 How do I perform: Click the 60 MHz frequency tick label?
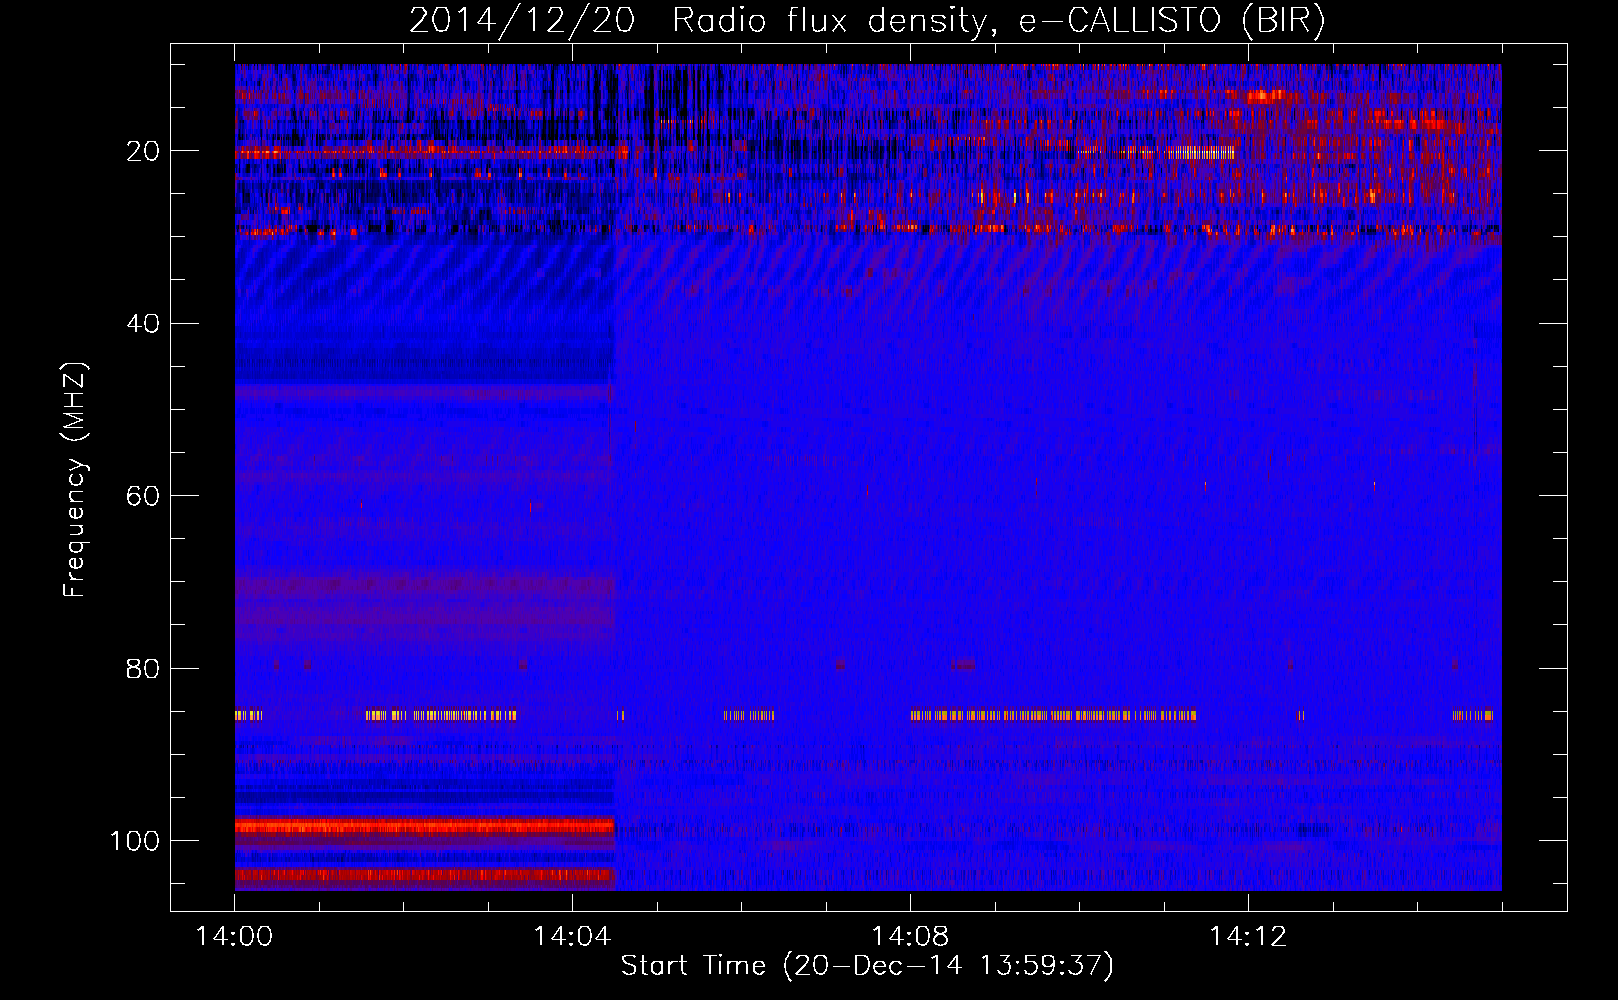click(143, 496)
